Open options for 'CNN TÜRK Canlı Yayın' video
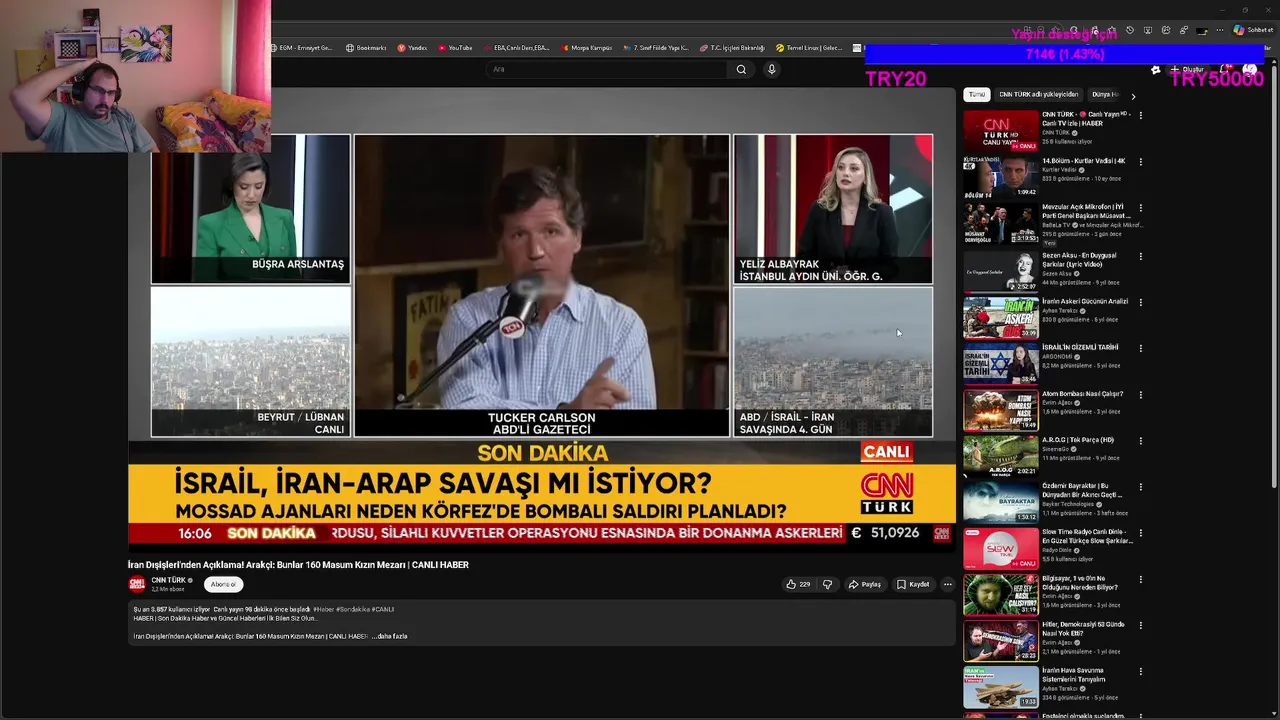 pyautogui.click(x=1141, y=115)
